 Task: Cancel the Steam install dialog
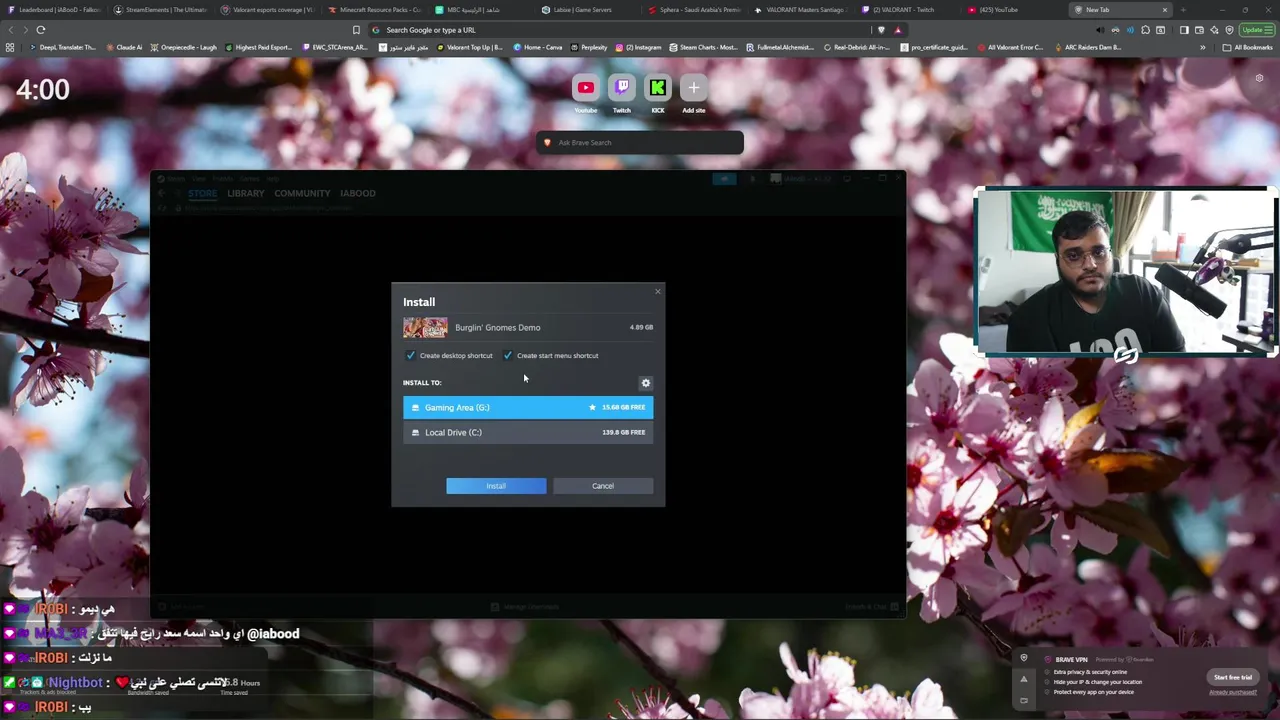click(x=603, y=486)
